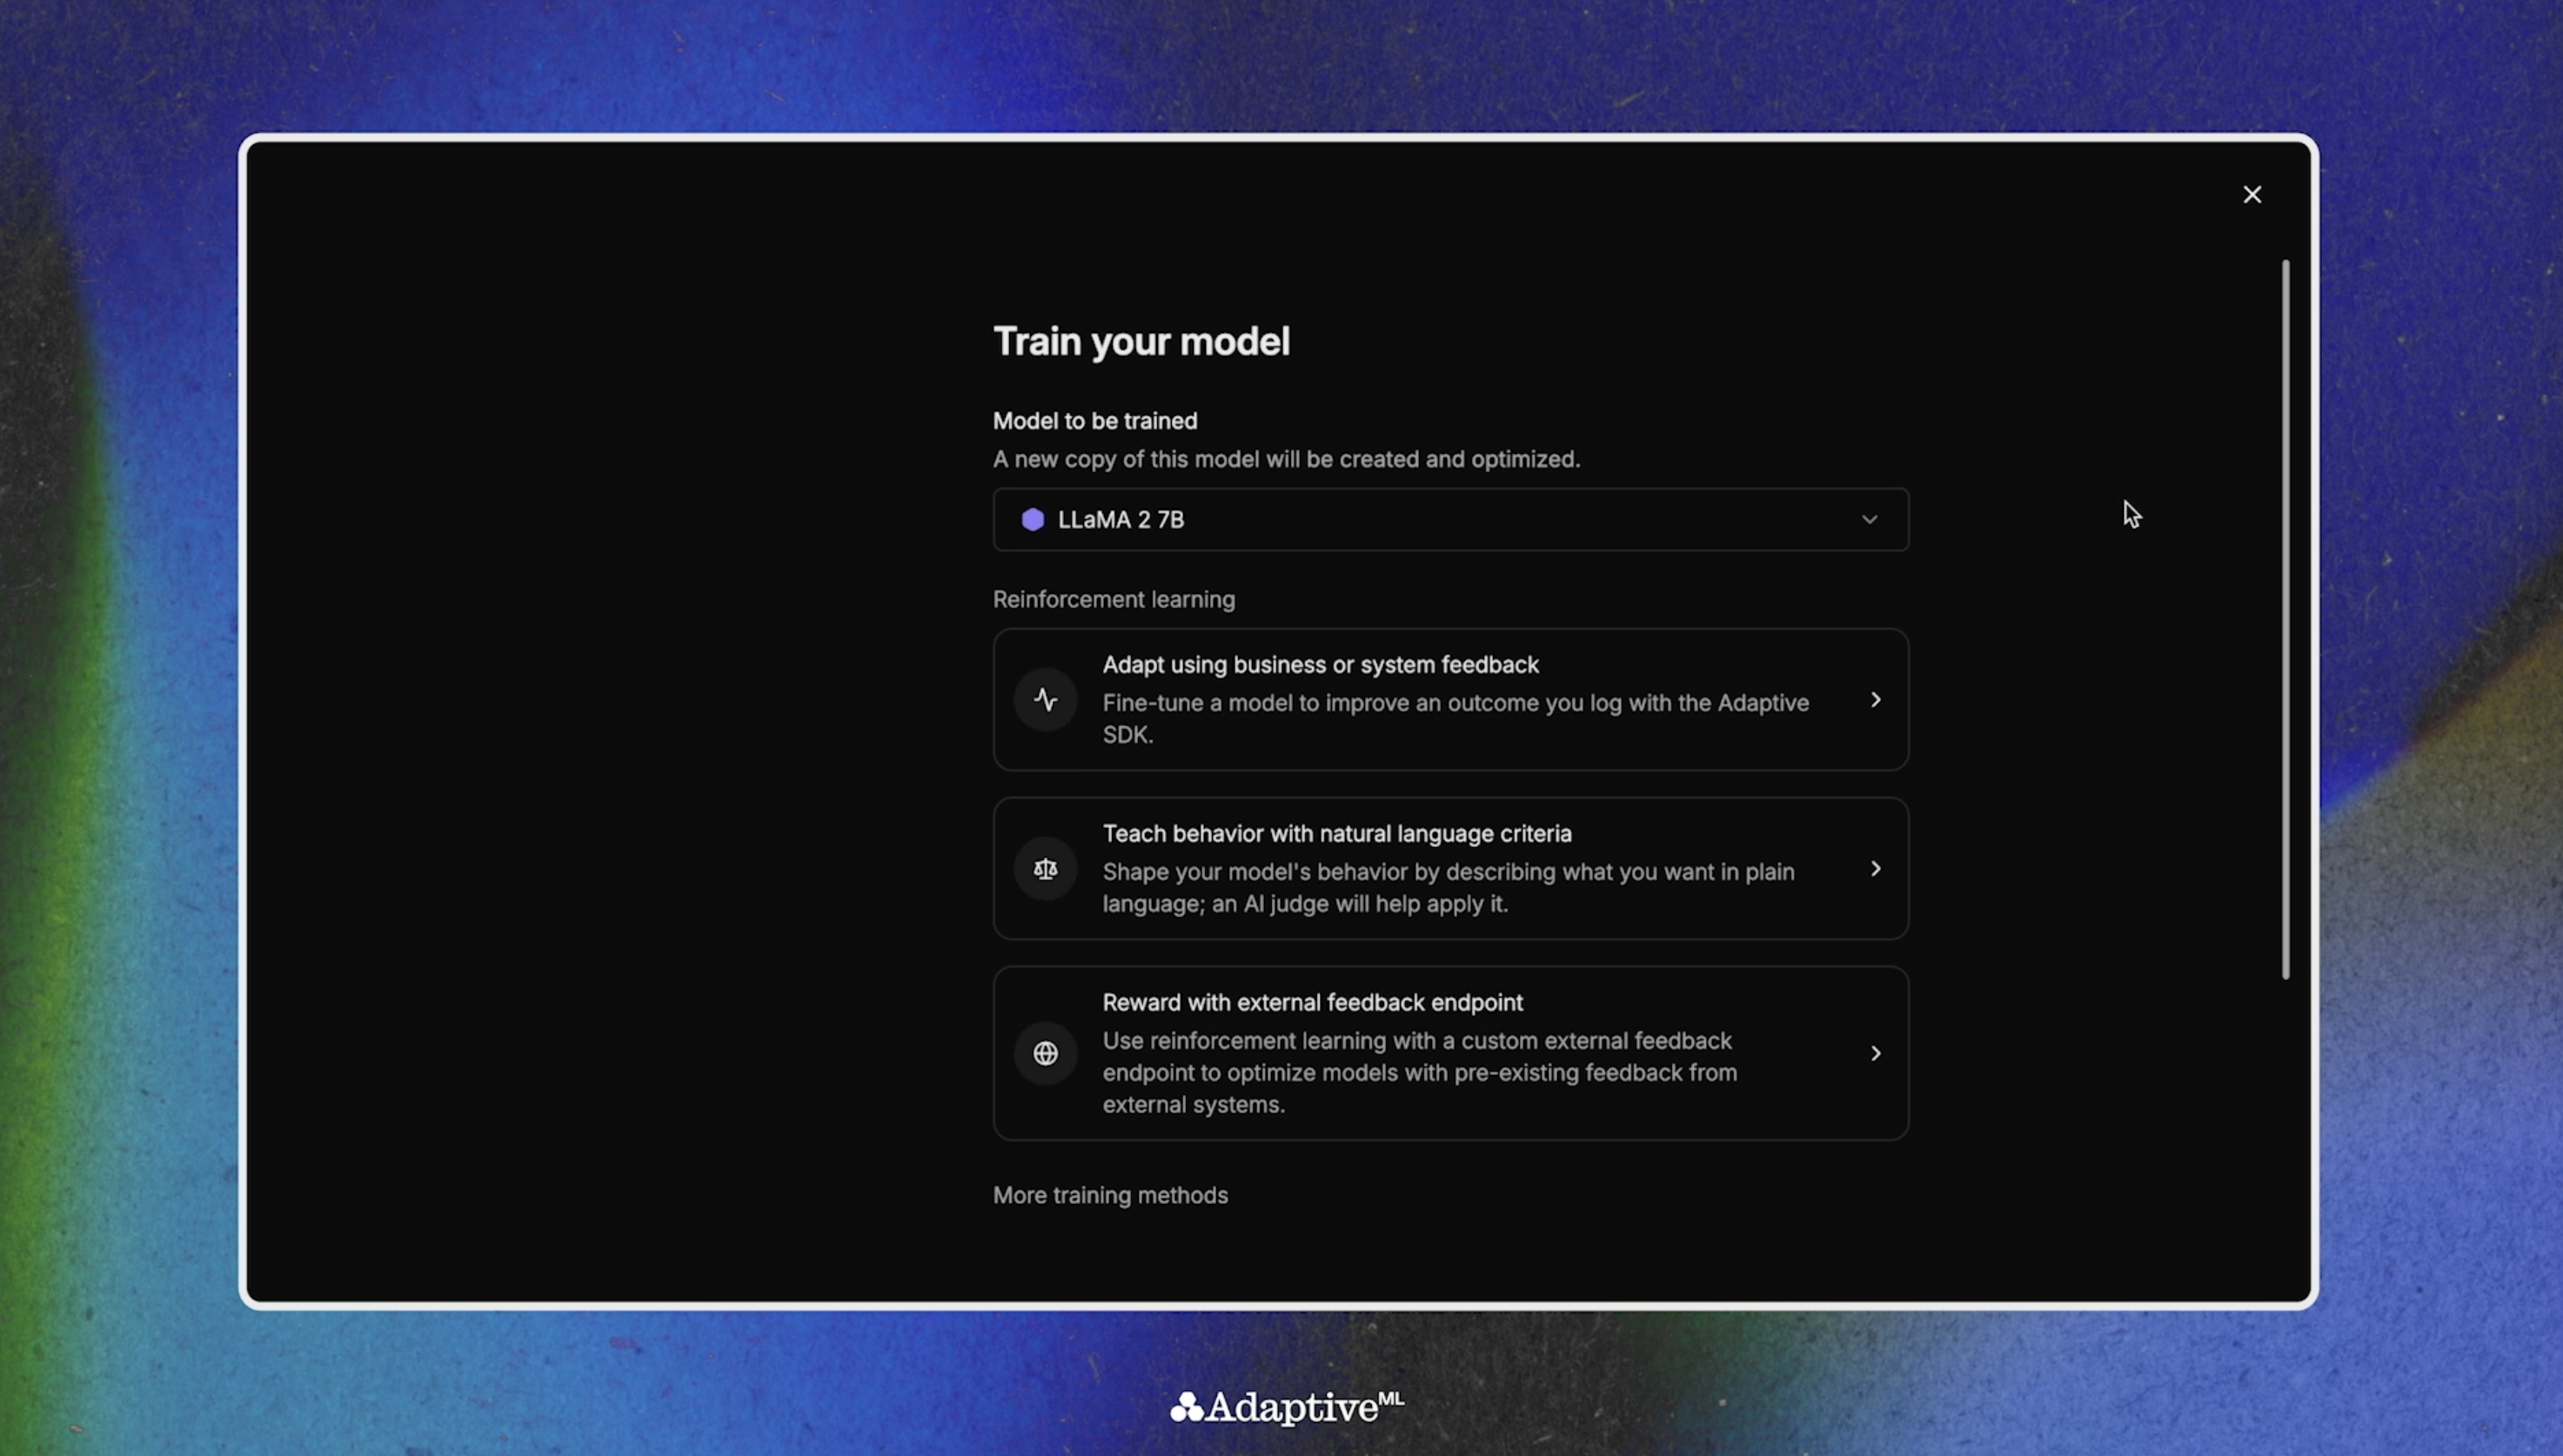This screenshot has height=1456, width=2563.
Task: Close the Train your model dialog
Action: coord(2251,194)
